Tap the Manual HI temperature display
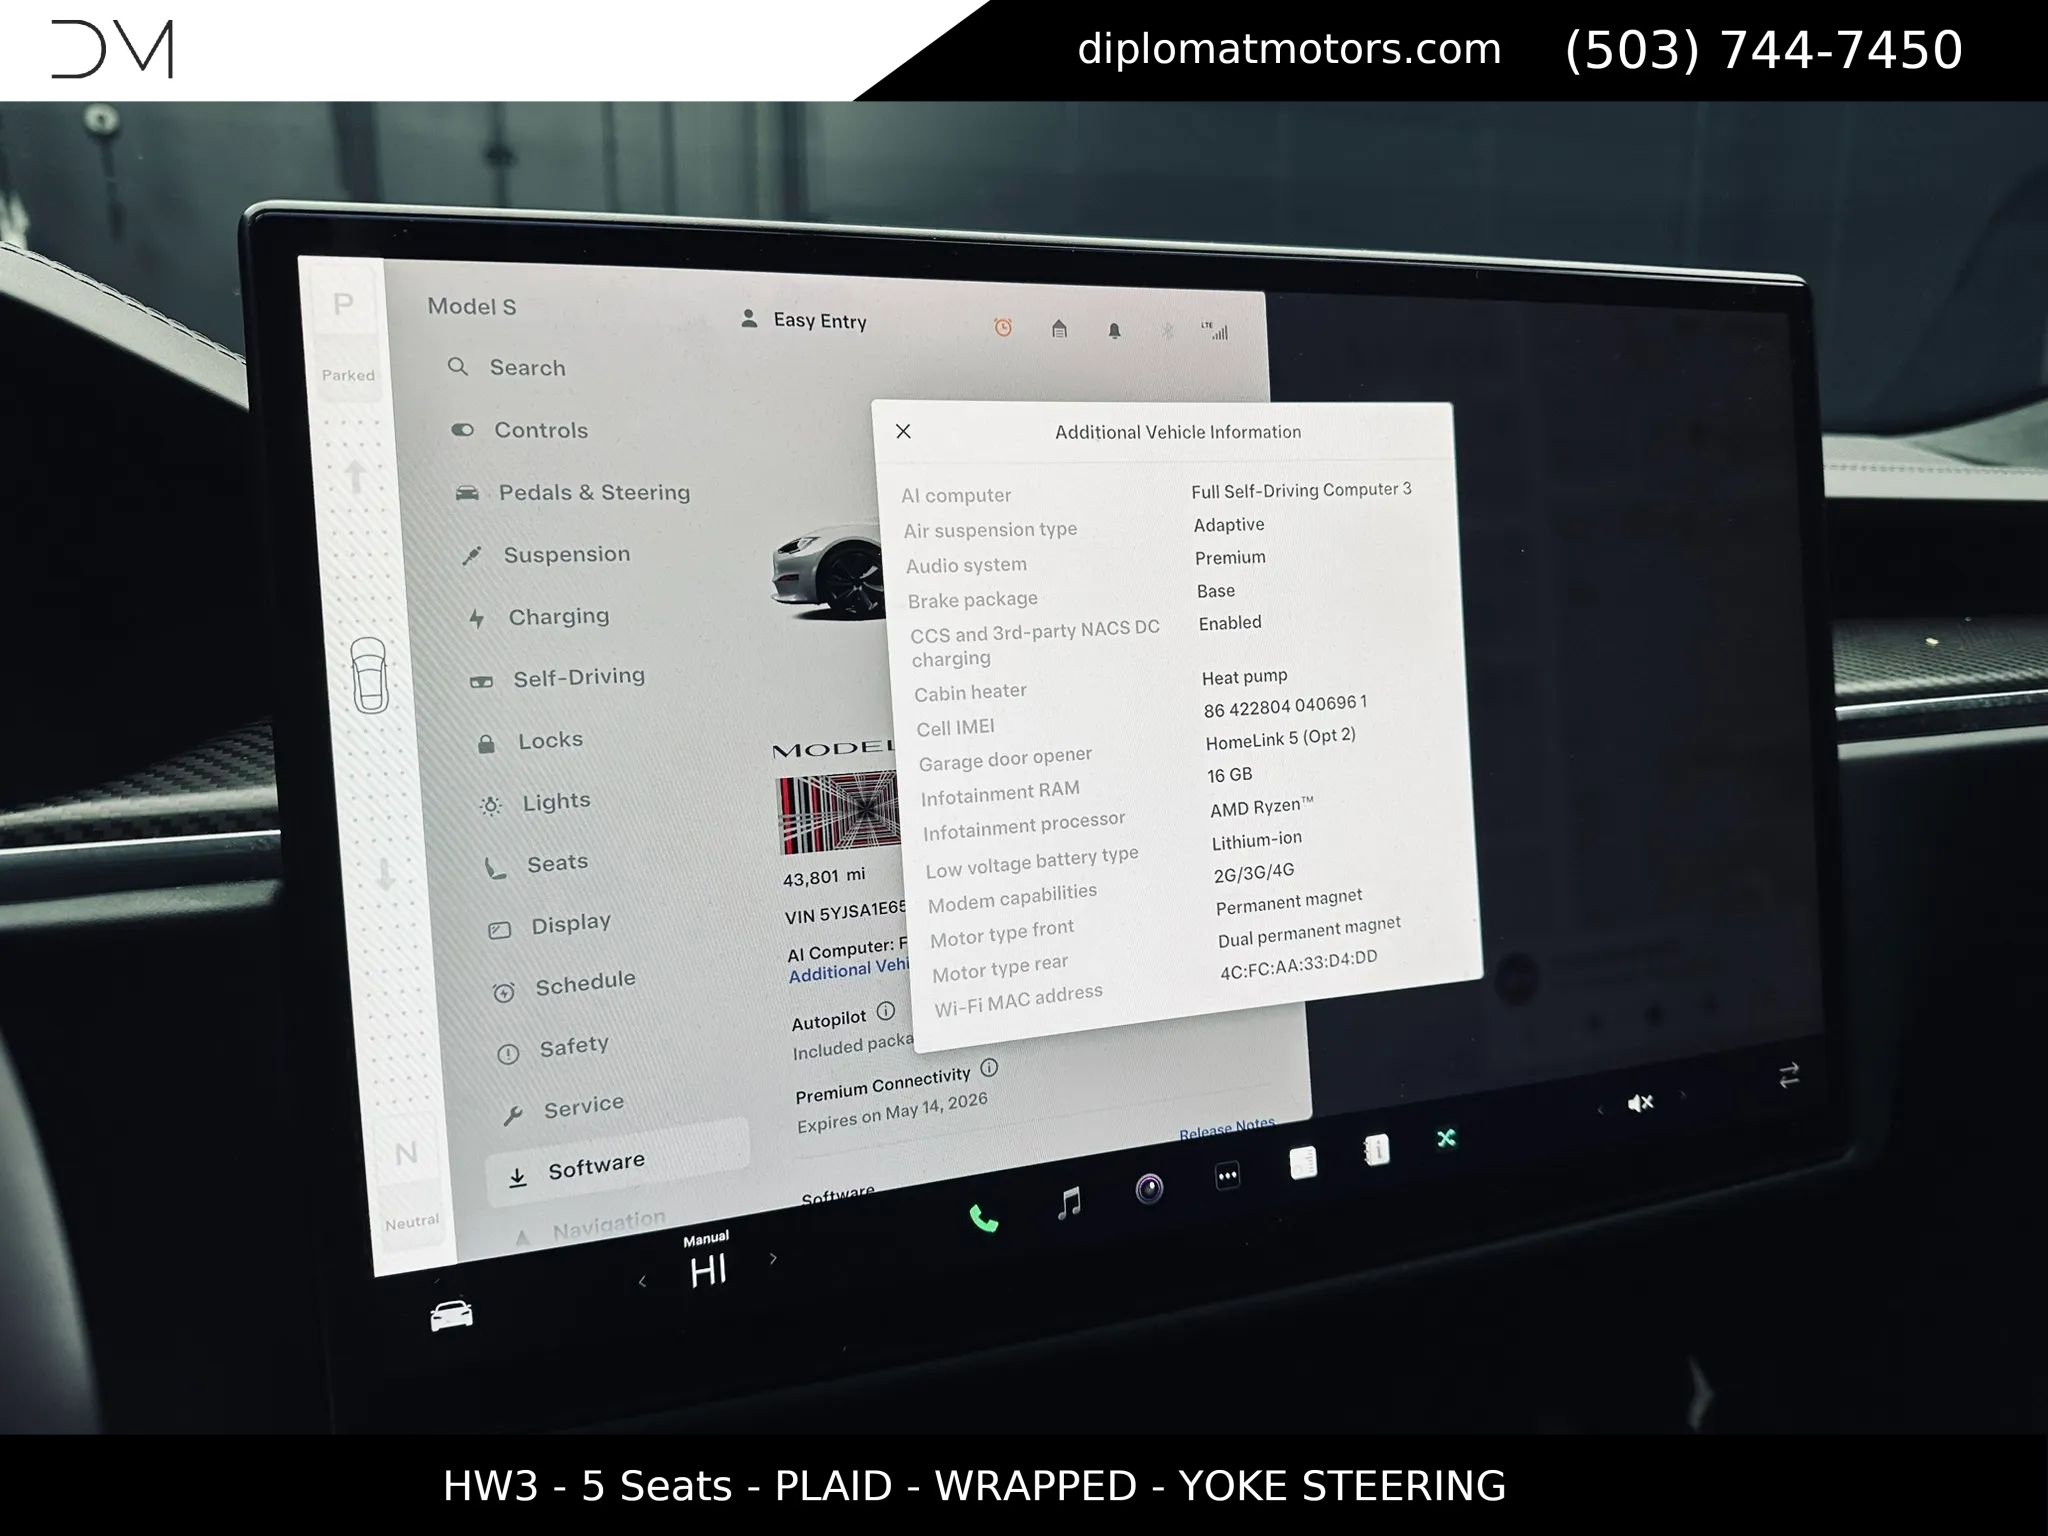The image size is (2048, 1536). click(707, 1262)
